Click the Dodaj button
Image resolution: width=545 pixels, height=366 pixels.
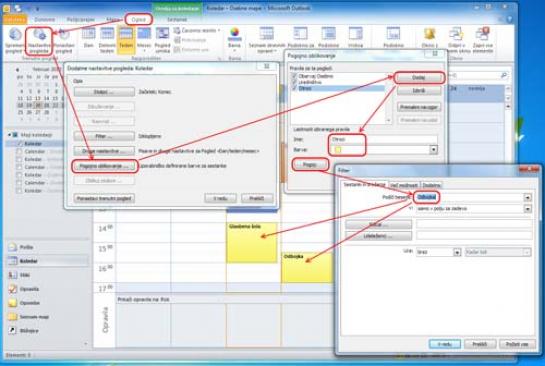419,78
